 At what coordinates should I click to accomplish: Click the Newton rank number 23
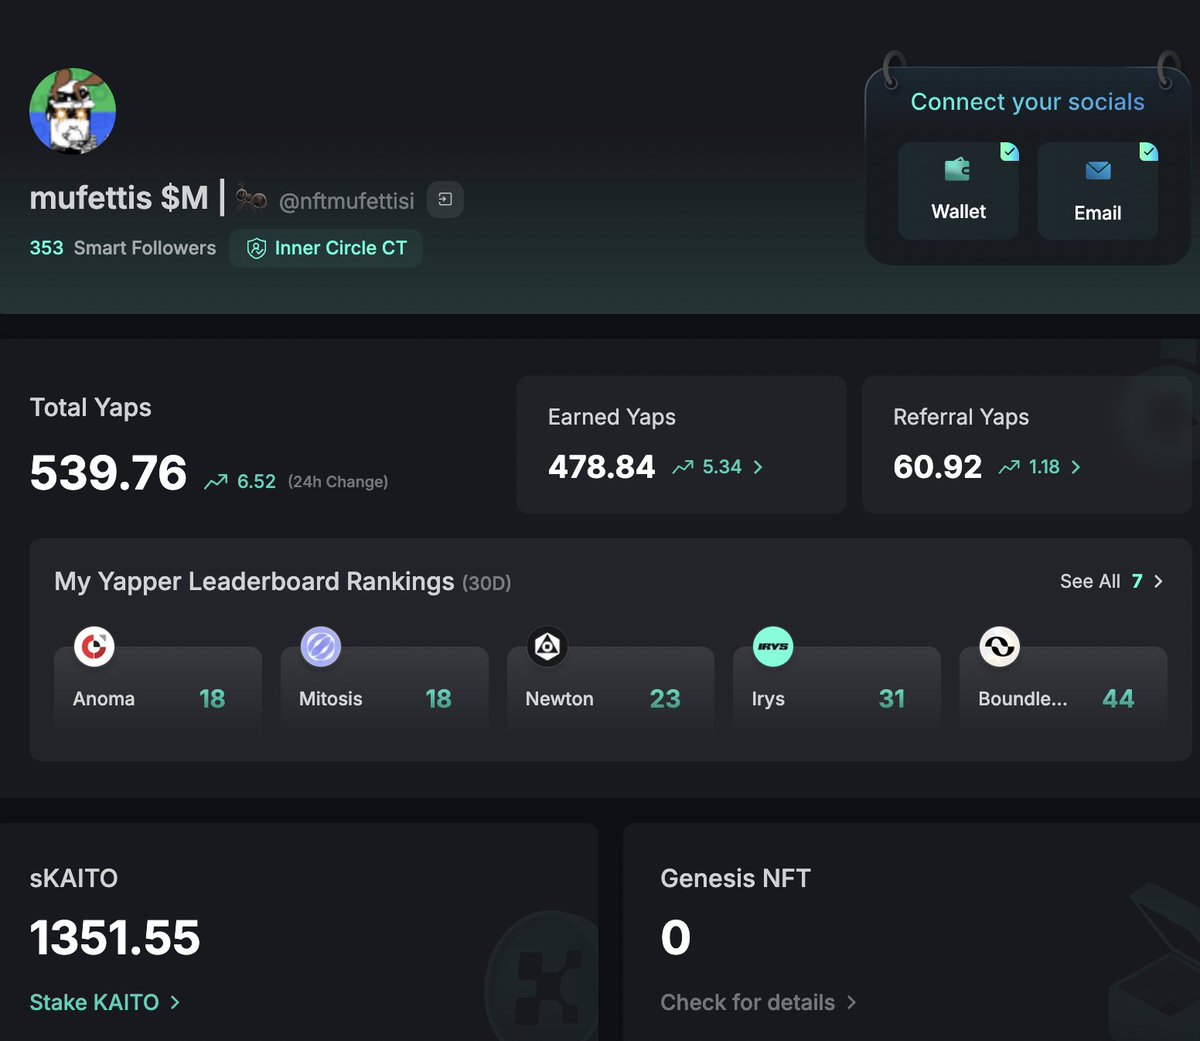[x=665, y=698]
